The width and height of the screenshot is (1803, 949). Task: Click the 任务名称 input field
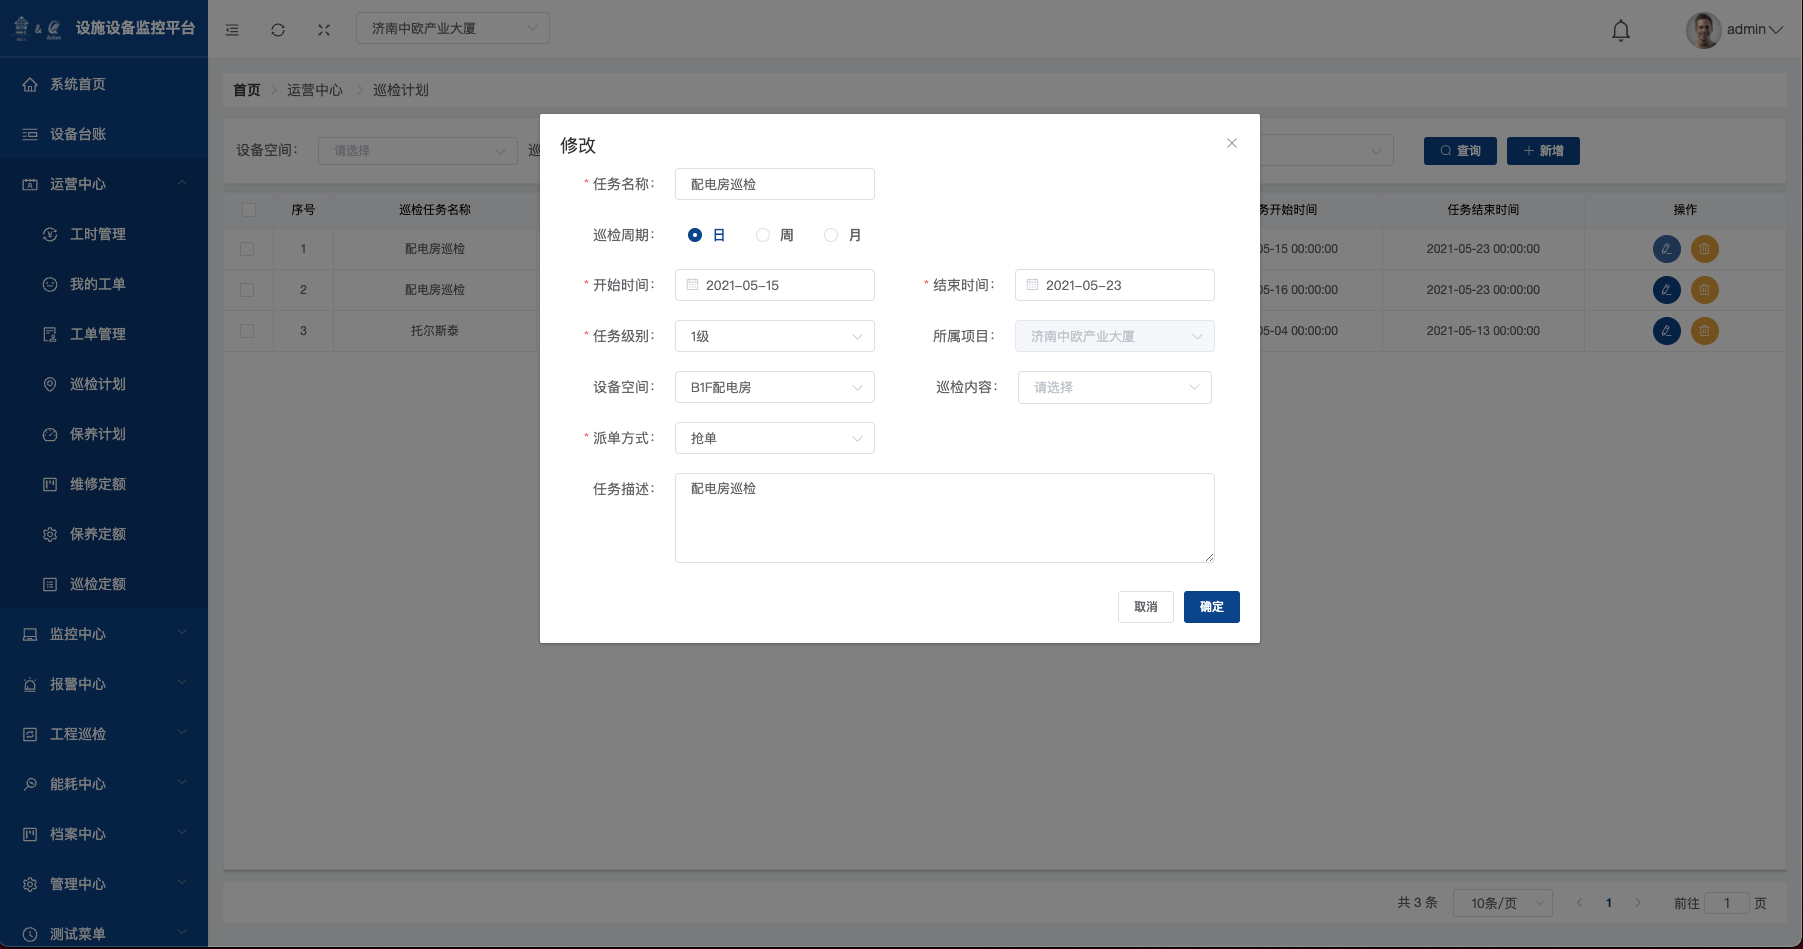coord(774,184)
